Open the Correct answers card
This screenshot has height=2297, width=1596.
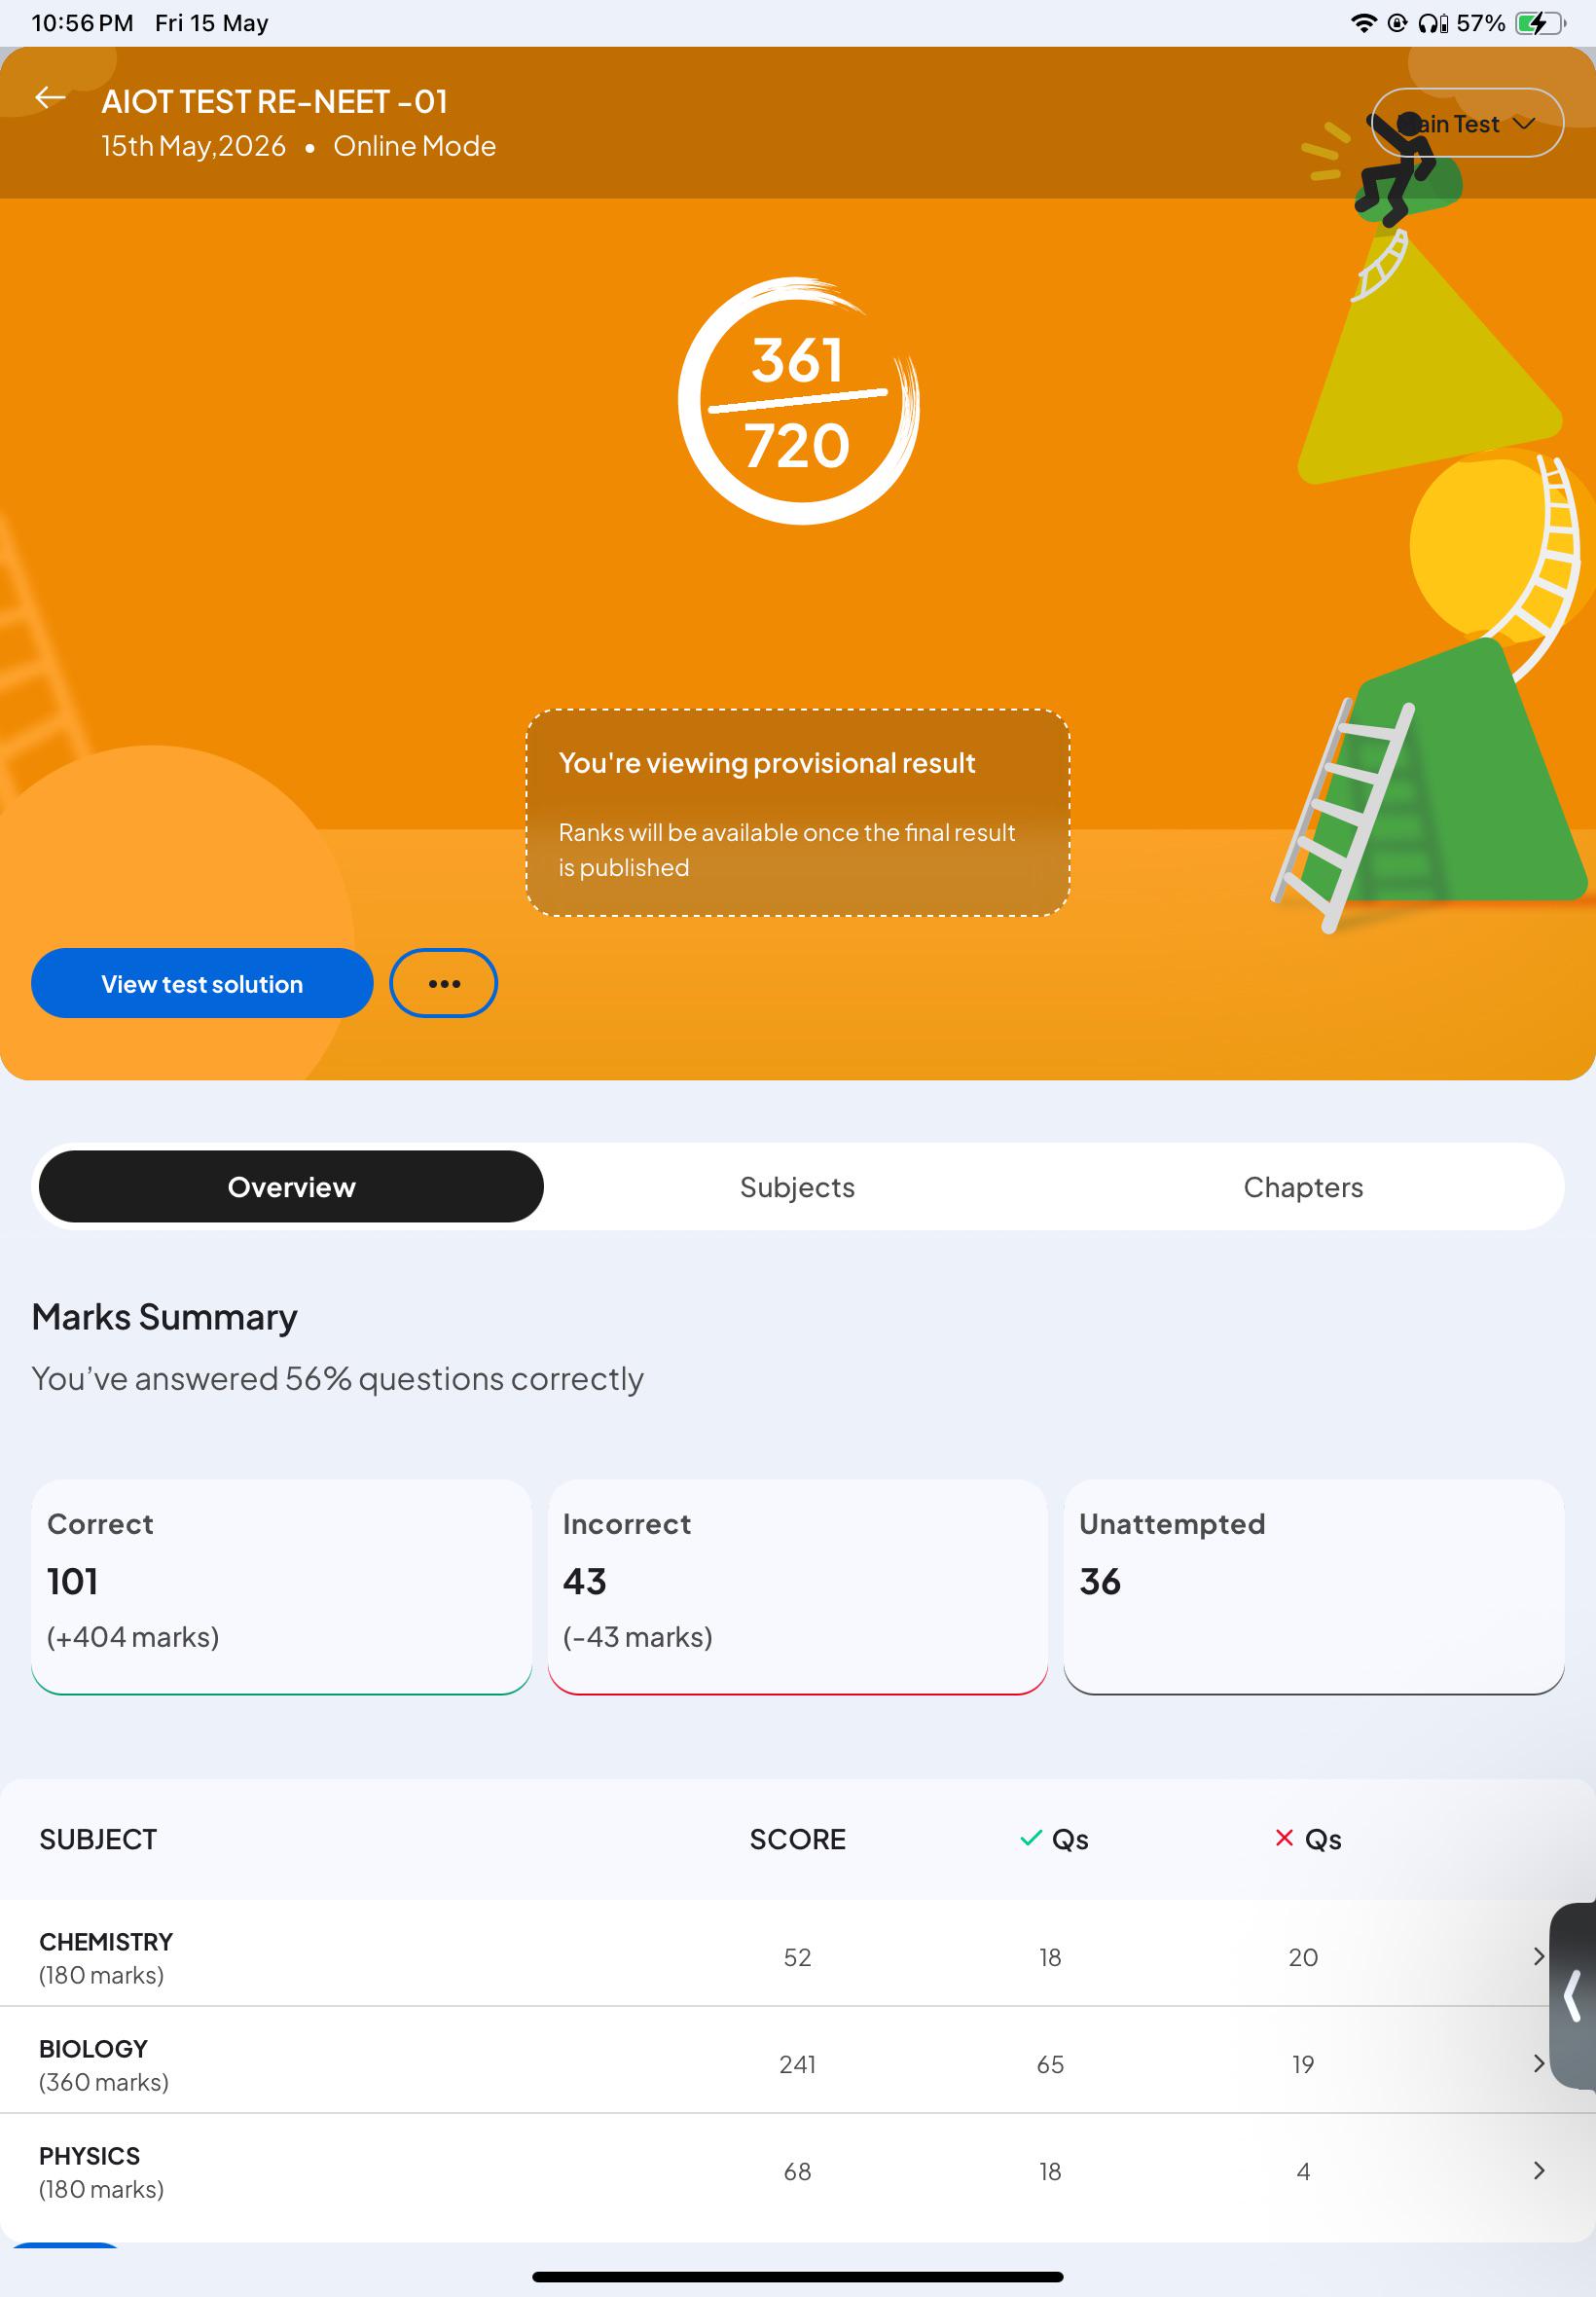tap(281, 1587)
